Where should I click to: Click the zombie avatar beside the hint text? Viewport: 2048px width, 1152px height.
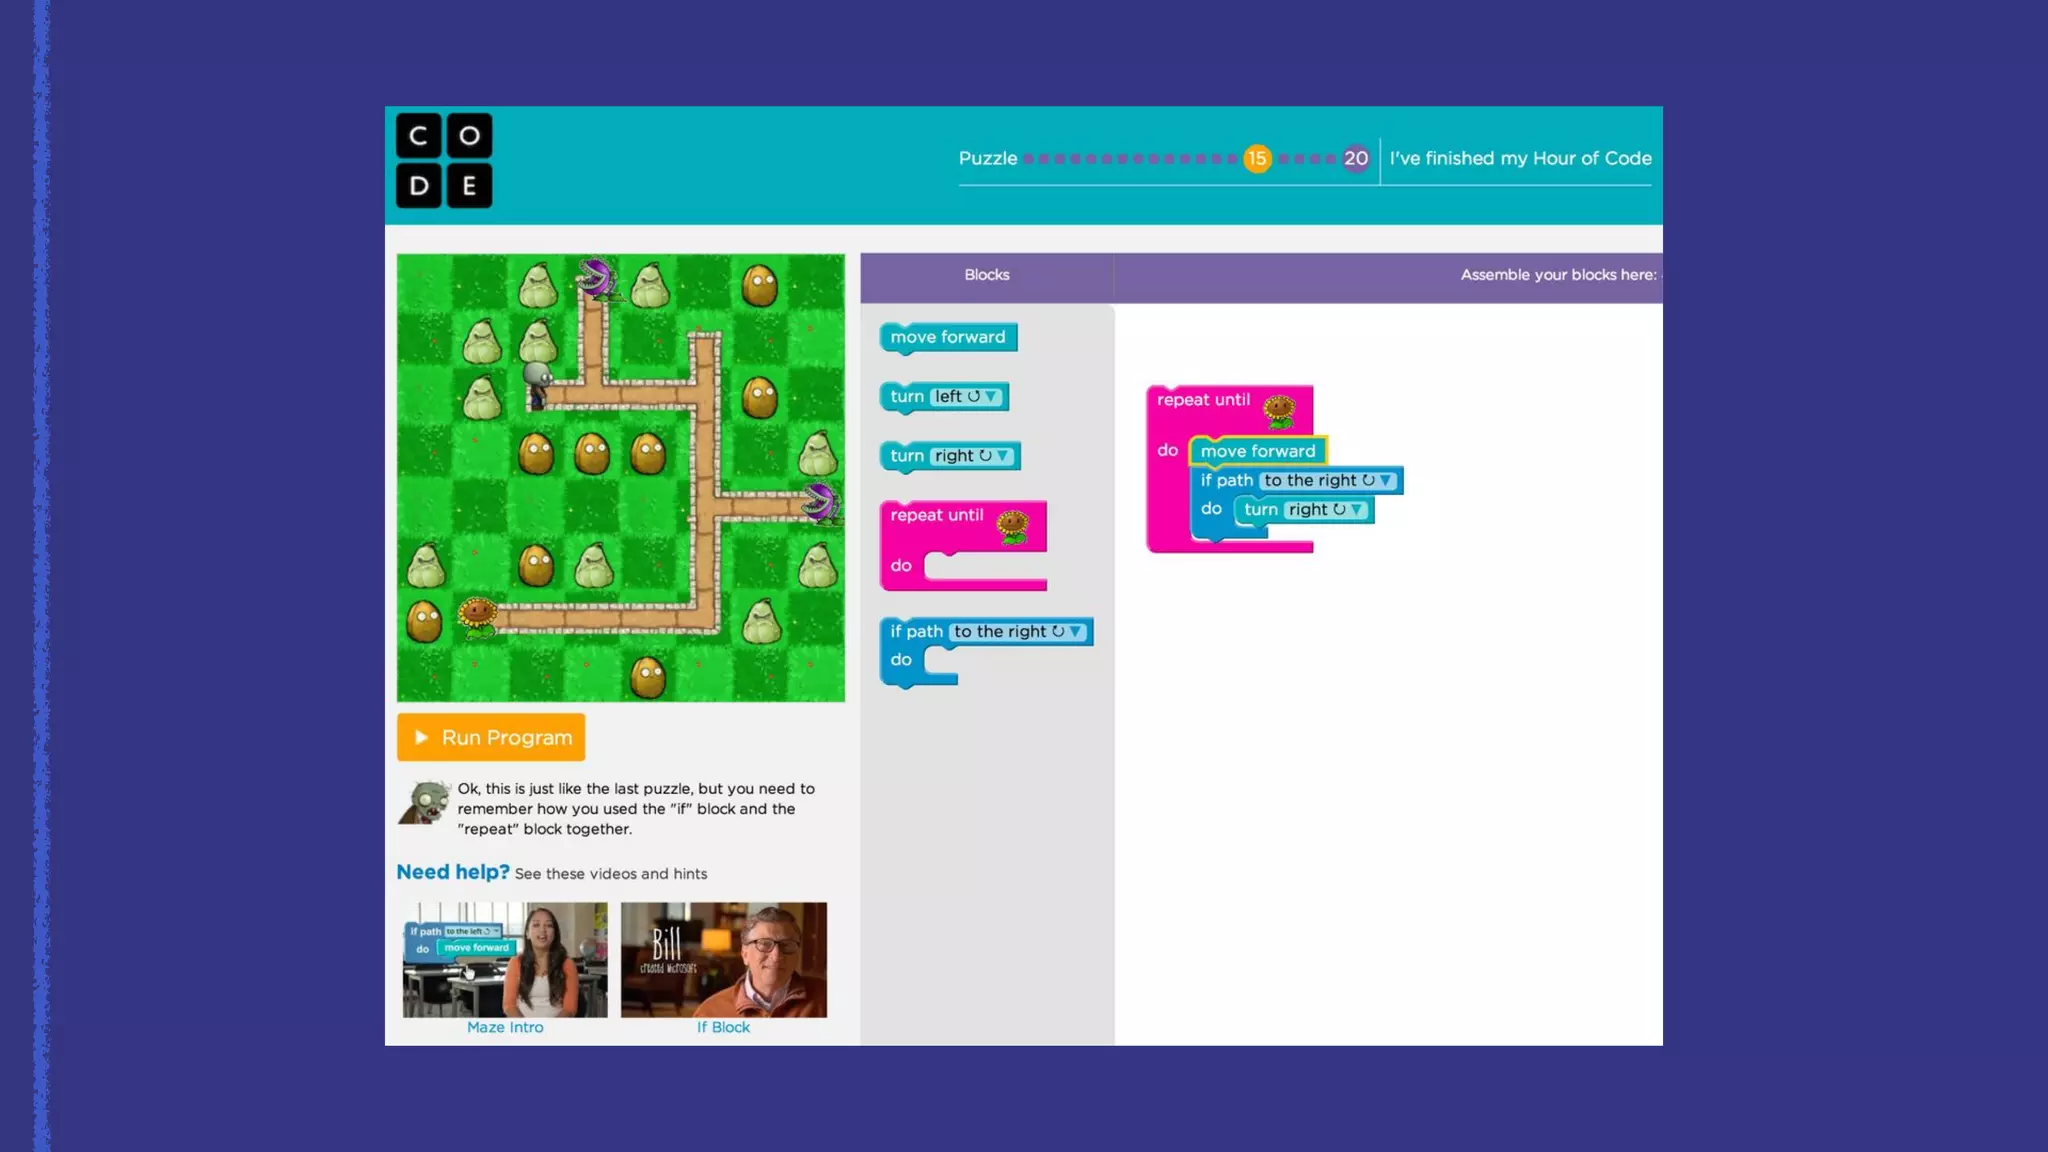point(424,803)
